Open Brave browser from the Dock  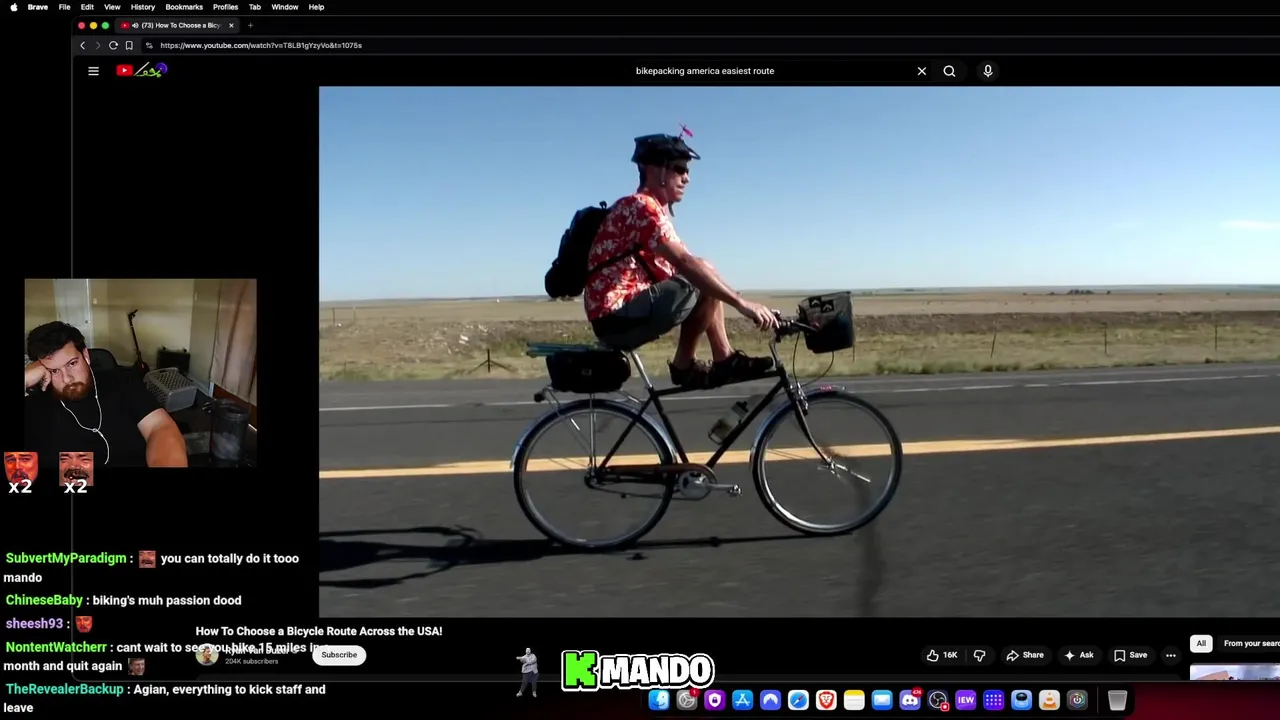click(826, 700)
